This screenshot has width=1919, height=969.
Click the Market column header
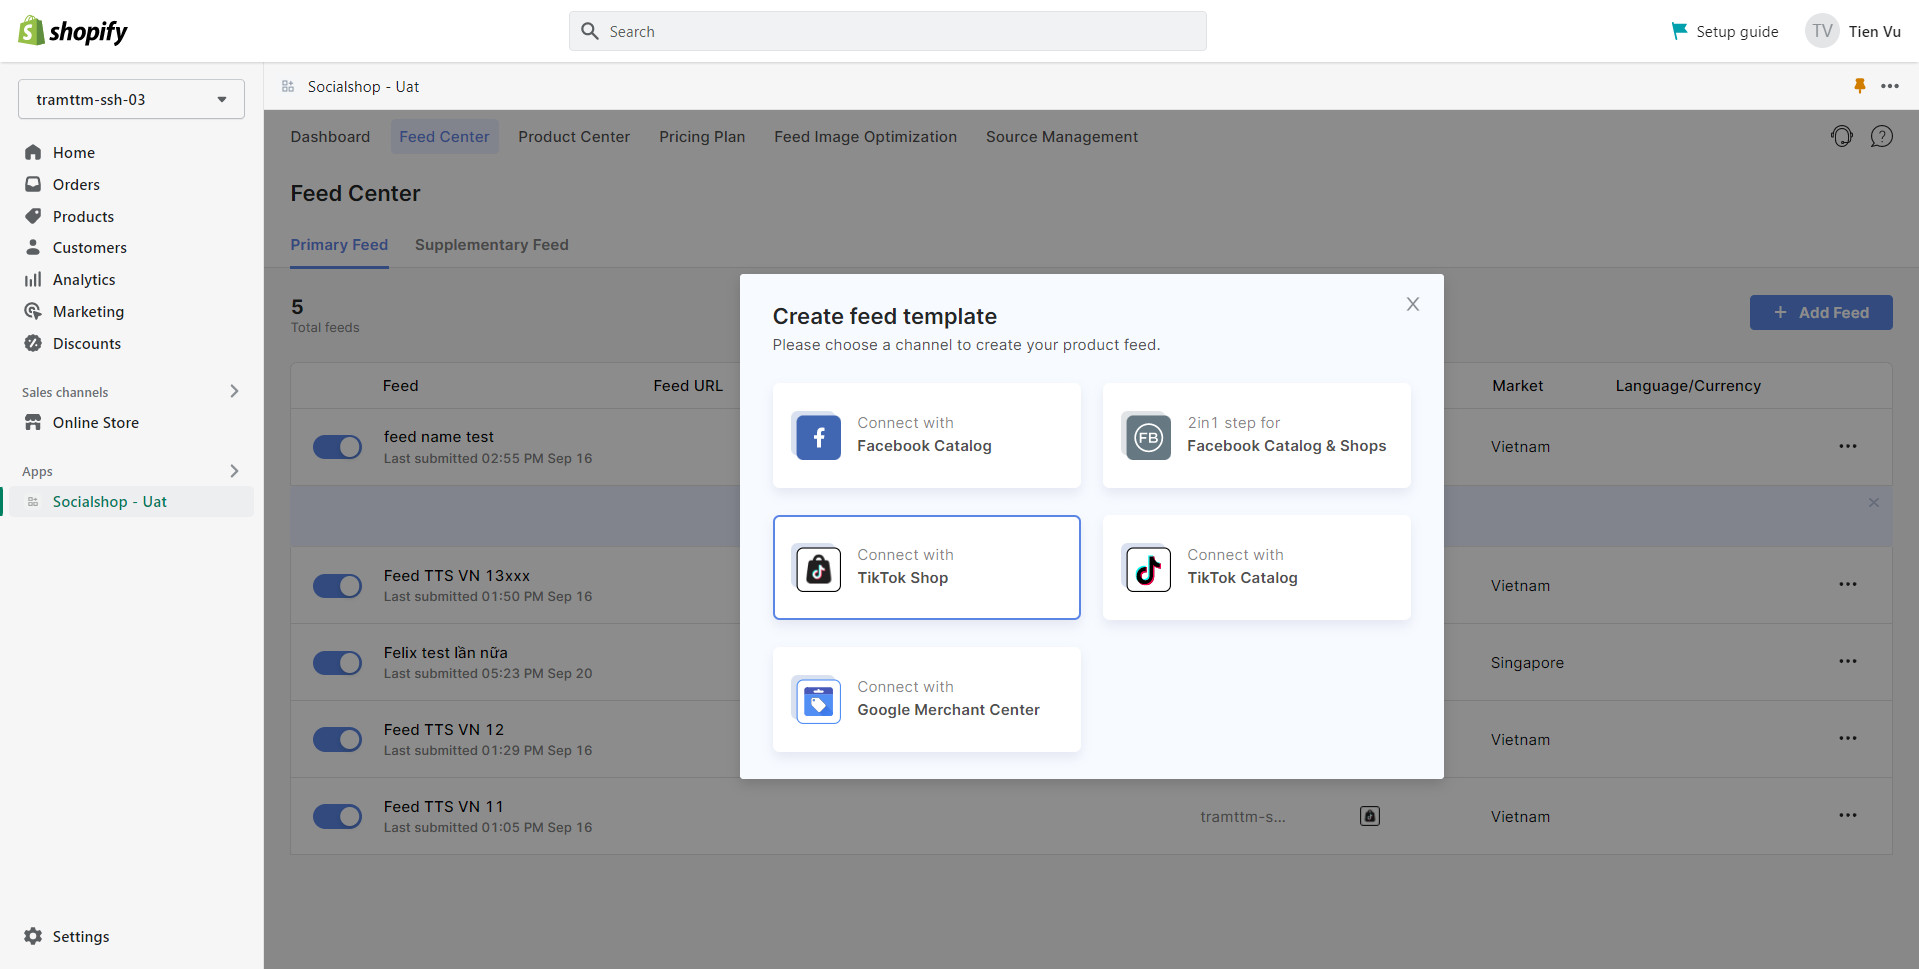tap(1517, 385)
